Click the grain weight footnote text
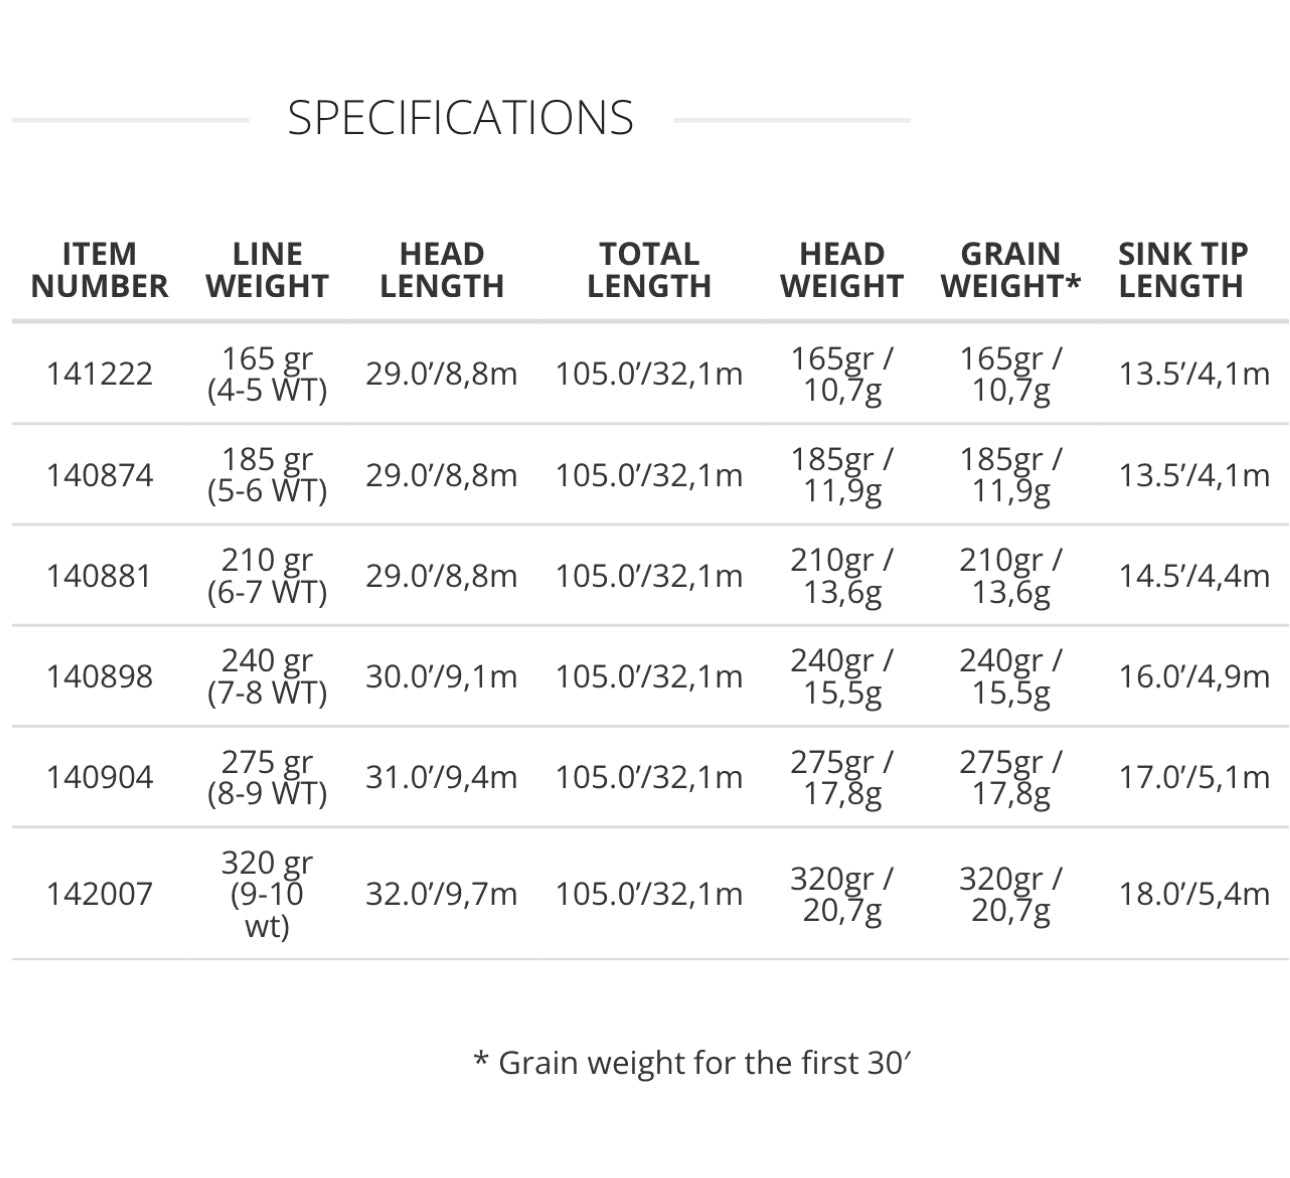 point(692,1062)
